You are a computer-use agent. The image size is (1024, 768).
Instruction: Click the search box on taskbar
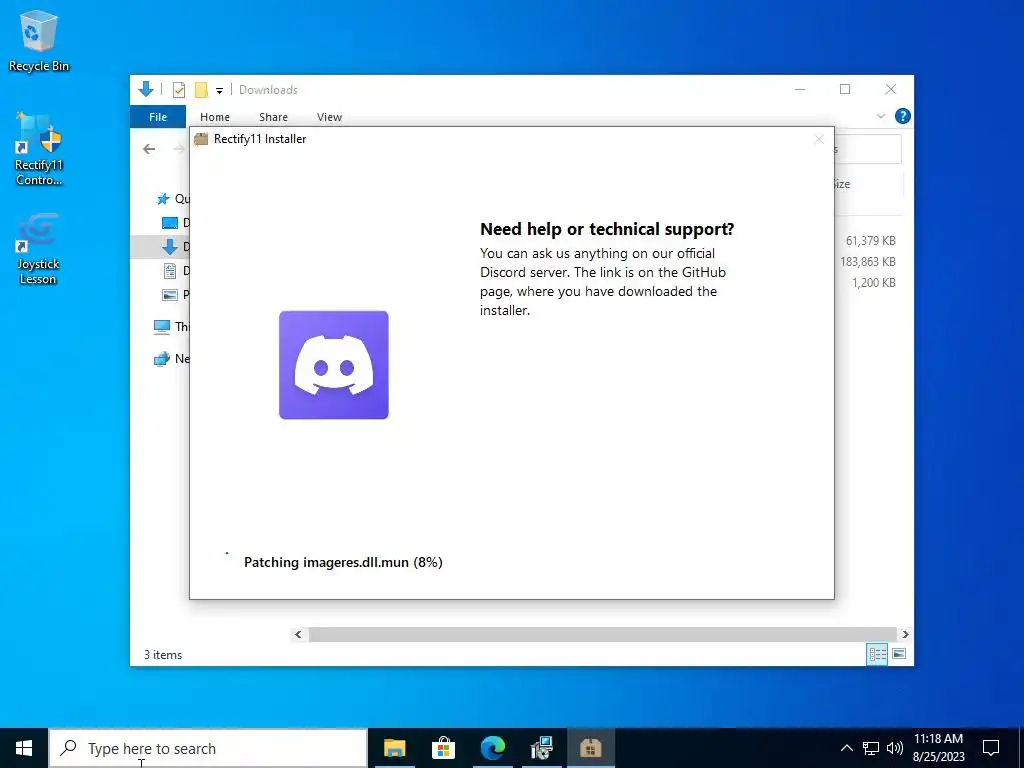click(x=208, y=748)
